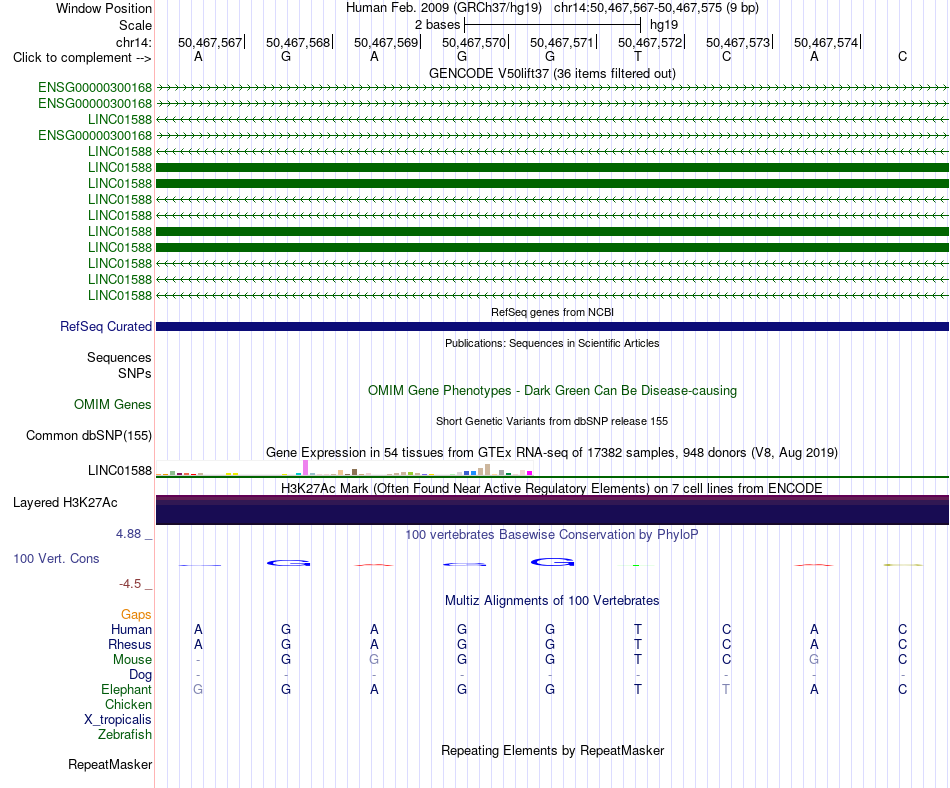Viewport: 950px width, 788px height.
Task: Open the 'RefSeq genes from NCBI' track title
Action: pyautogui.click(x=552, y=312)
